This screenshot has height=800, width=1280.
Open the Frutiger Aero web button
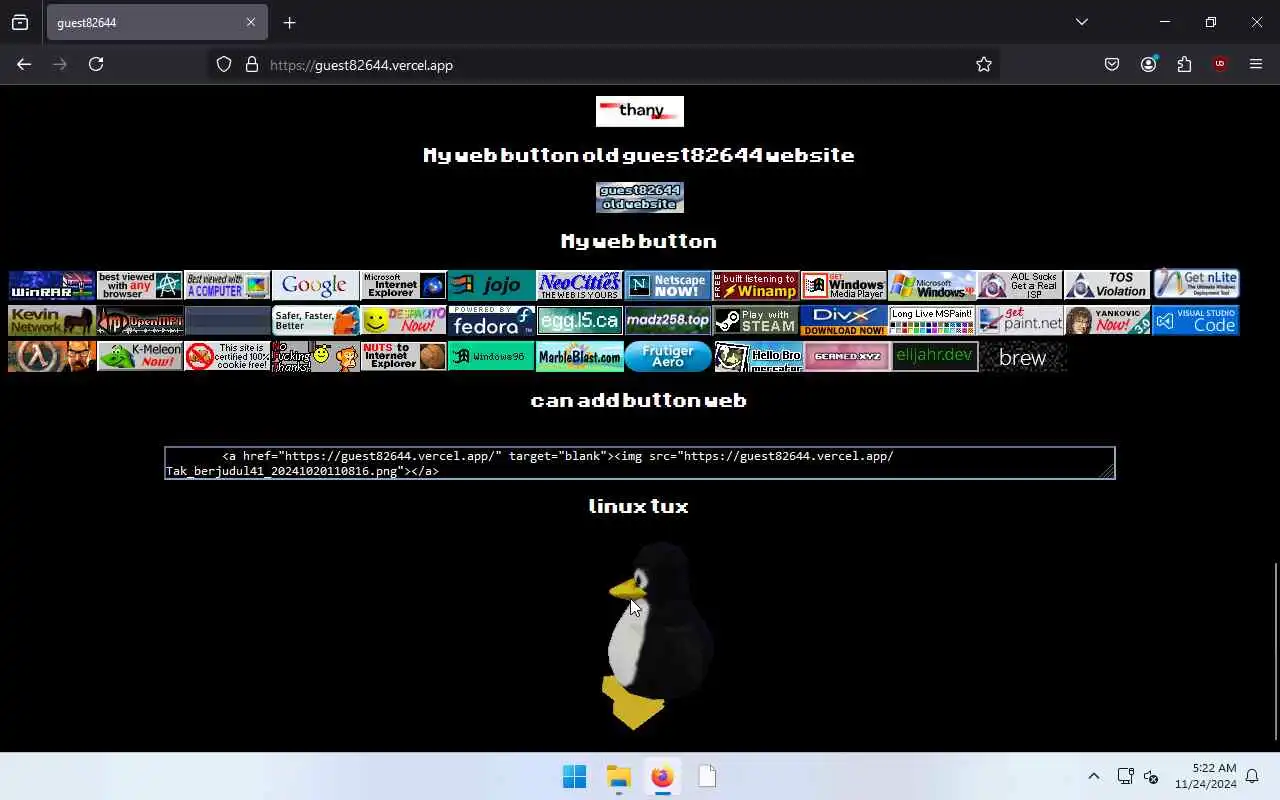pos(667,357)
